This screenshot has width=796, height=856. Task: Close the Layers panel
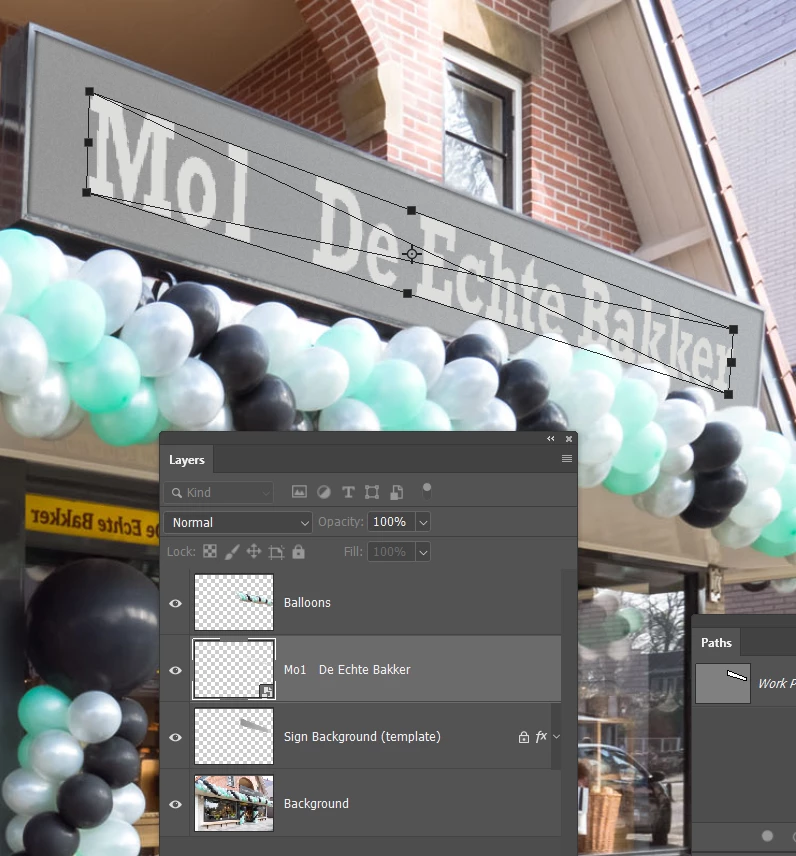click(x=569, y=438)
